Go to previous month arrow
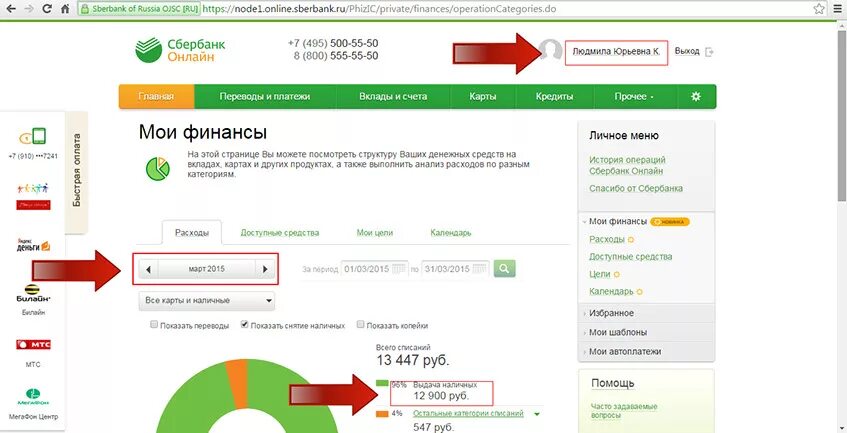The width and height of the screenshot is (847, 433). click(x=149, y=268)
